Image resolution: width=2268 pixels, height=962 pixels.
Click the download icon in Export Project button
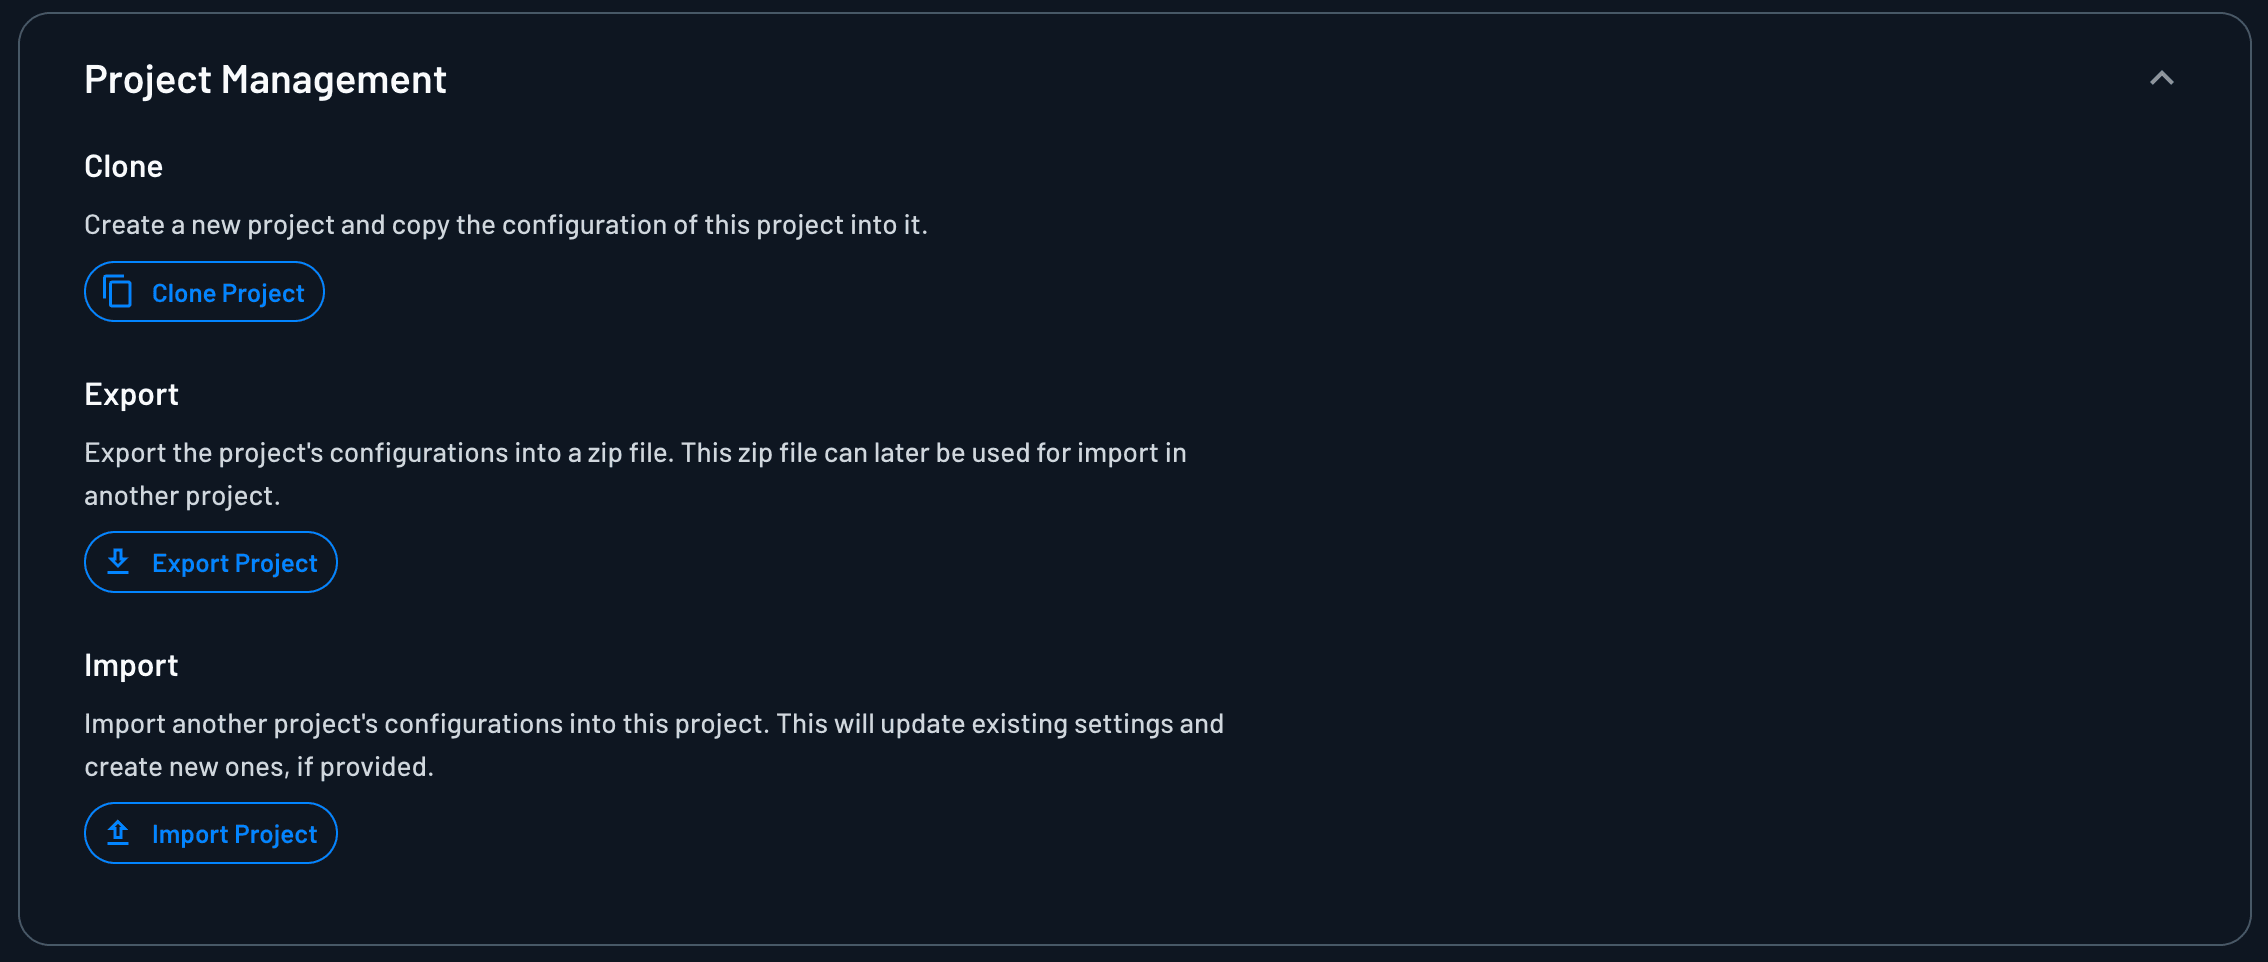(x=120, y=562)
